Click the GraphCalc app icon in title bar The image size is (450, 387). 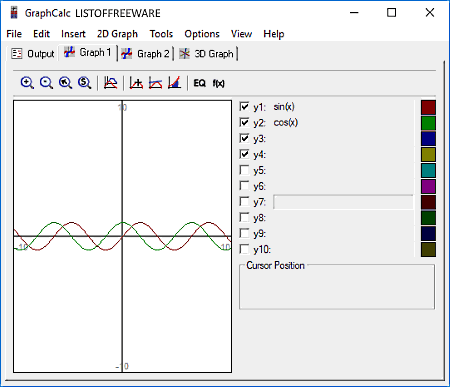[x=14, y=13]
